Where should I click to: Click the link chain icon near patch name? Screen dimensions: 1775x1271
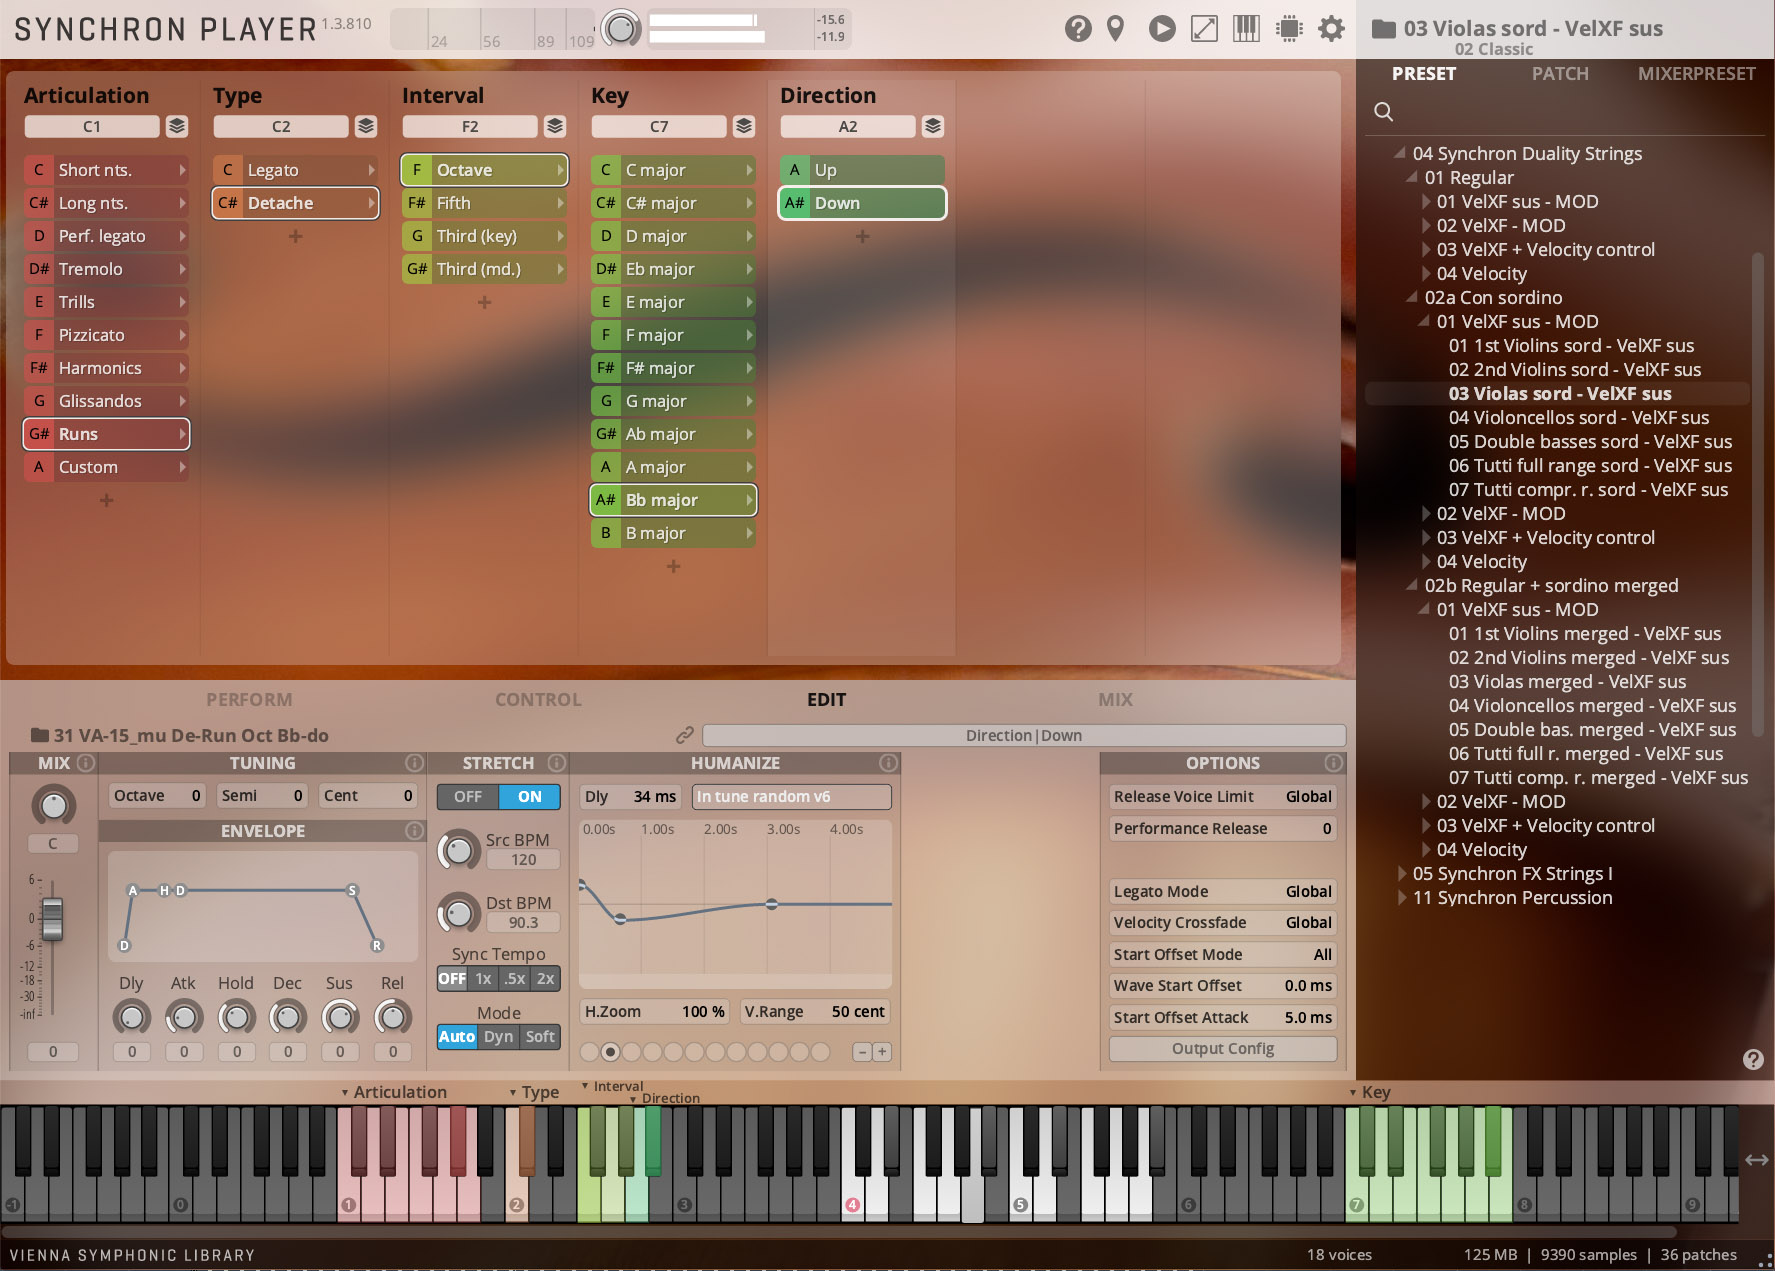685,735
